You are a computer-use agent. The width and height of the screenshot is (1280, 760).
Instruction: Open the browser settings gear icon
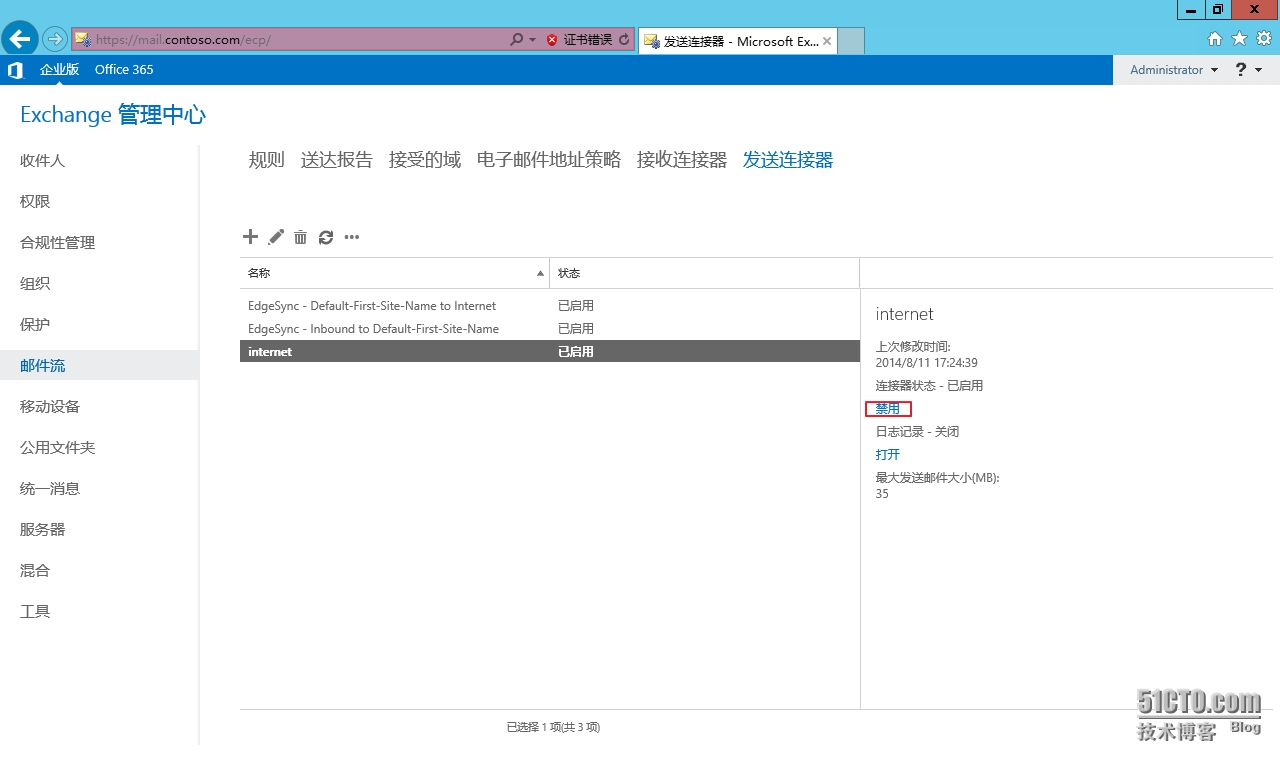[1263, 39]
